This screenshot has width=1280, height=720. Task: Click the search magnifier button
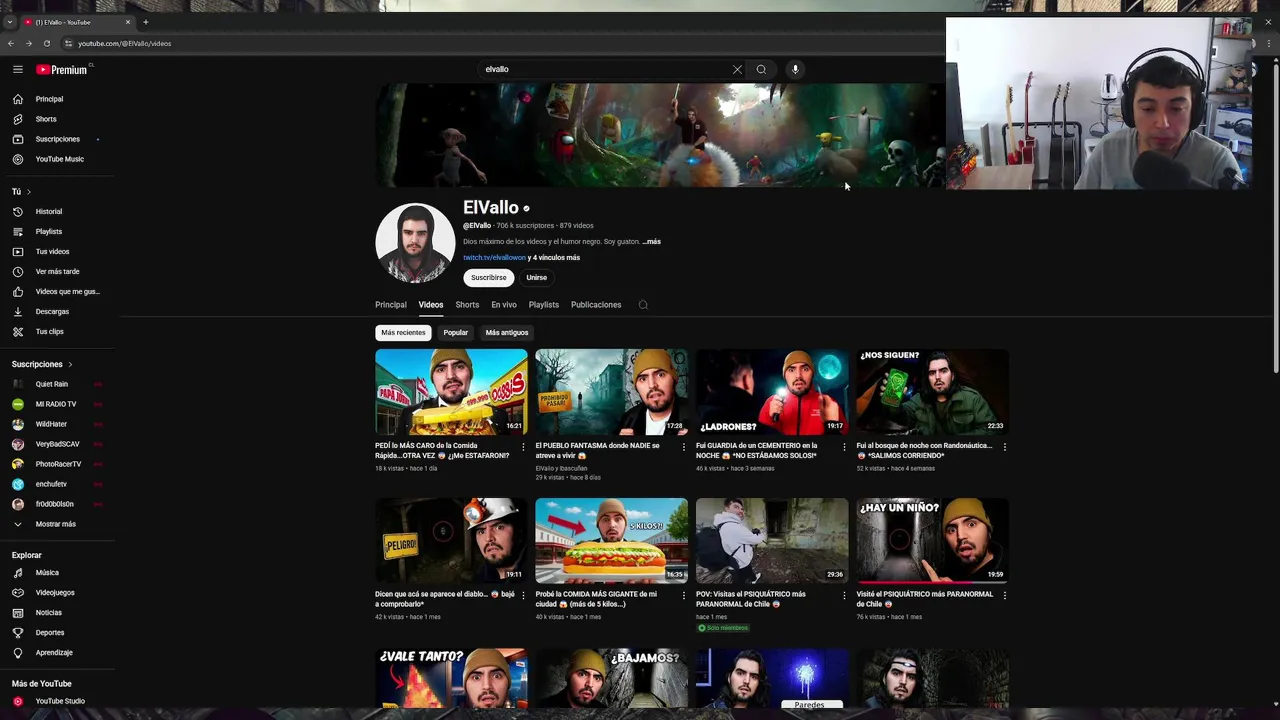tap(761, 69)
